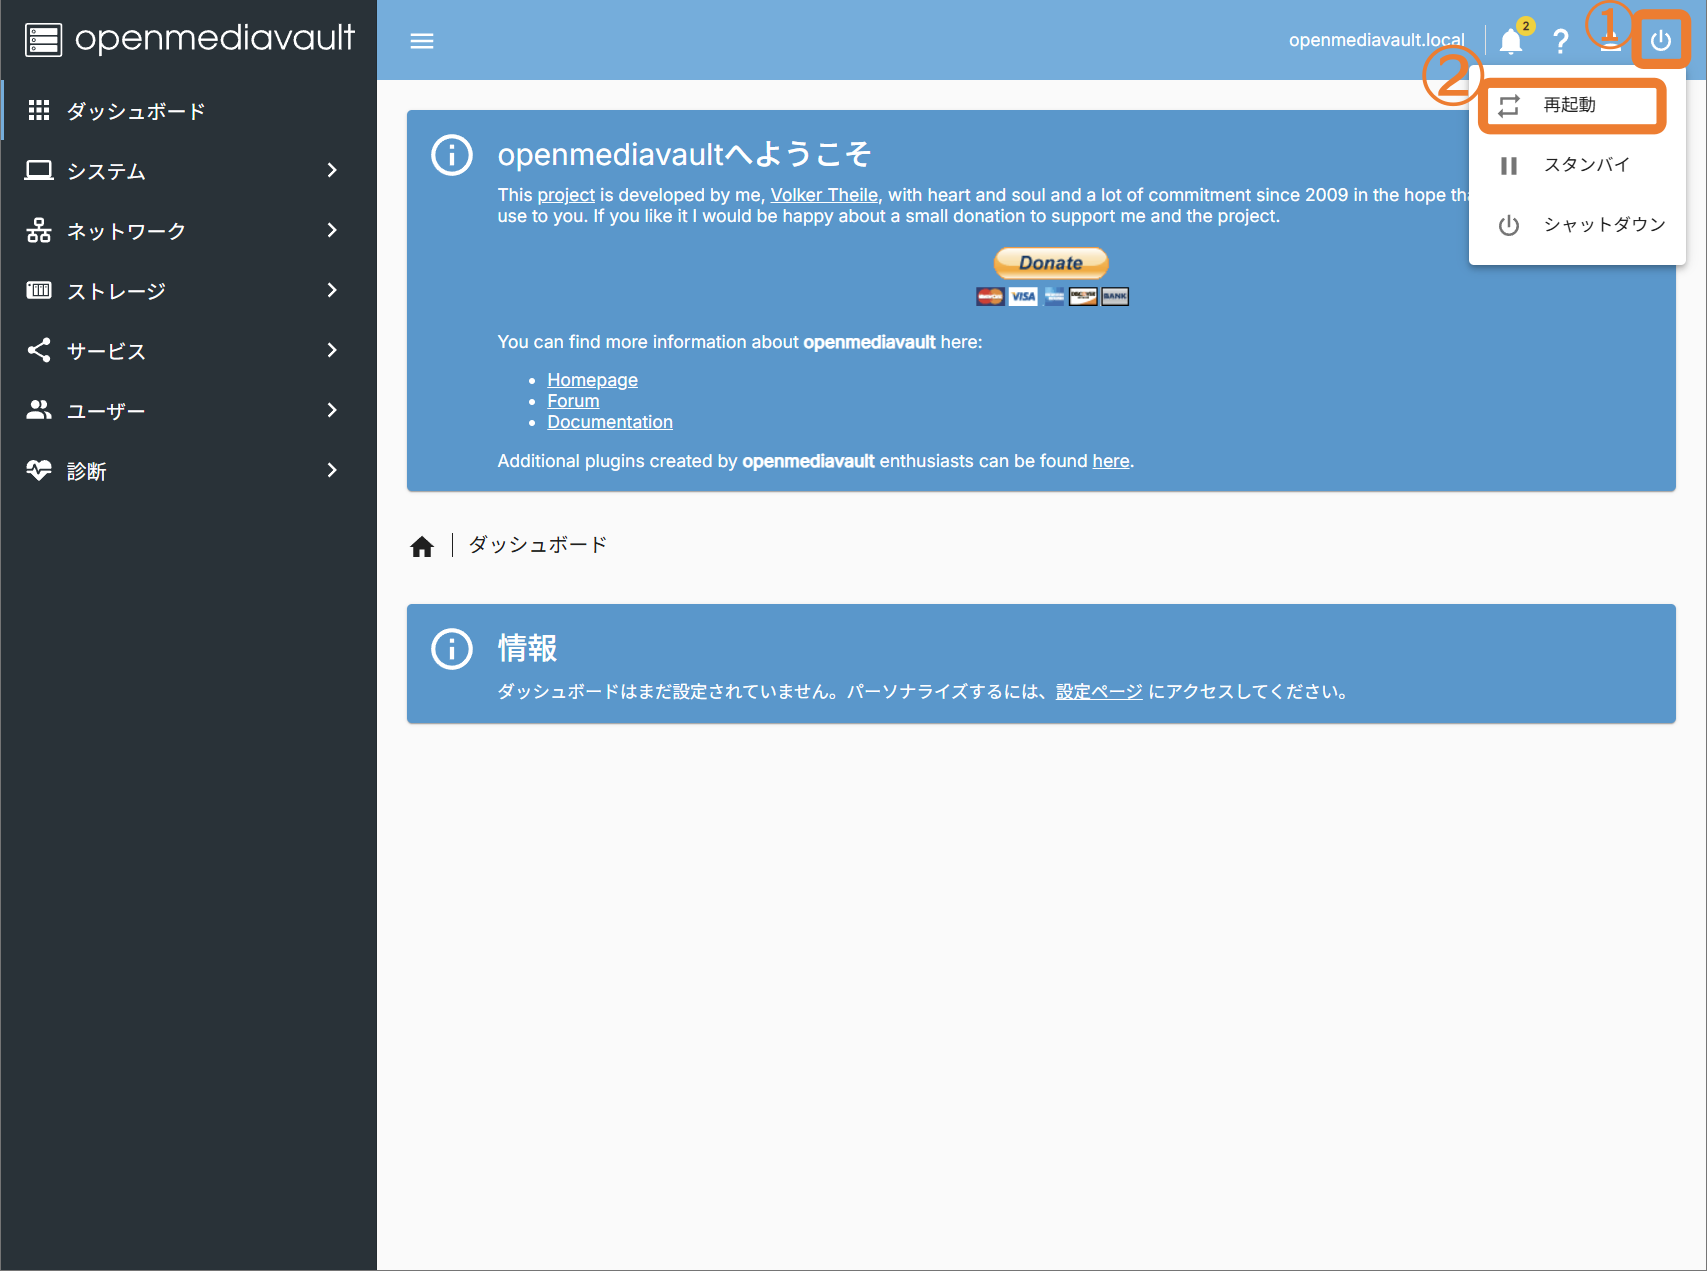Click the home breadcrumb icon

tap(422, 546)
